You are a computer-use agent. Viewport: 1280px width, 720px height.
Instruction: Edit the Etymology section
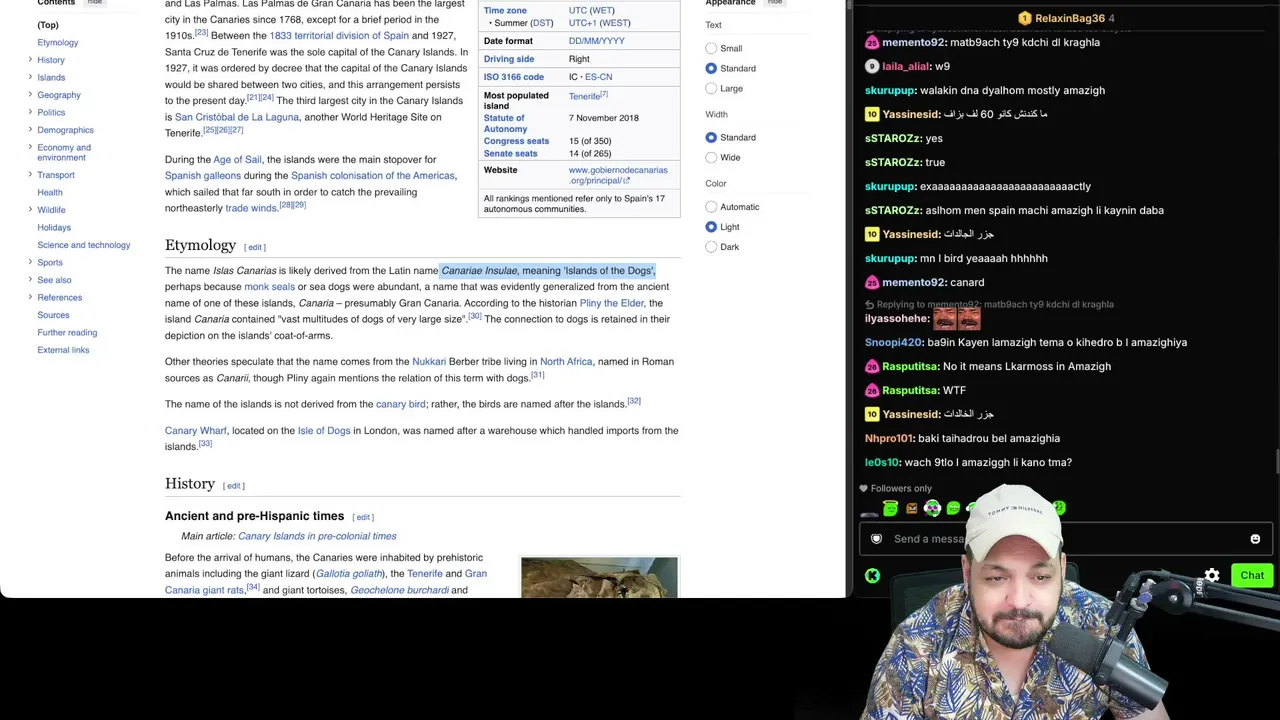255,247
